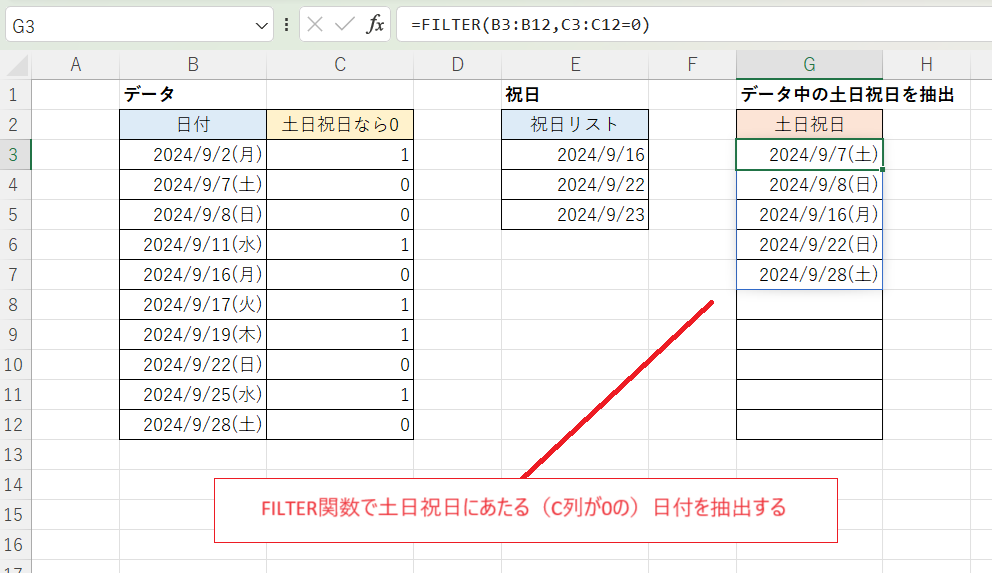The width and height of the screenshot is (992, 573).
Task: Click the Enter checkmark icon in formula bar
Action: coord(345,25)
